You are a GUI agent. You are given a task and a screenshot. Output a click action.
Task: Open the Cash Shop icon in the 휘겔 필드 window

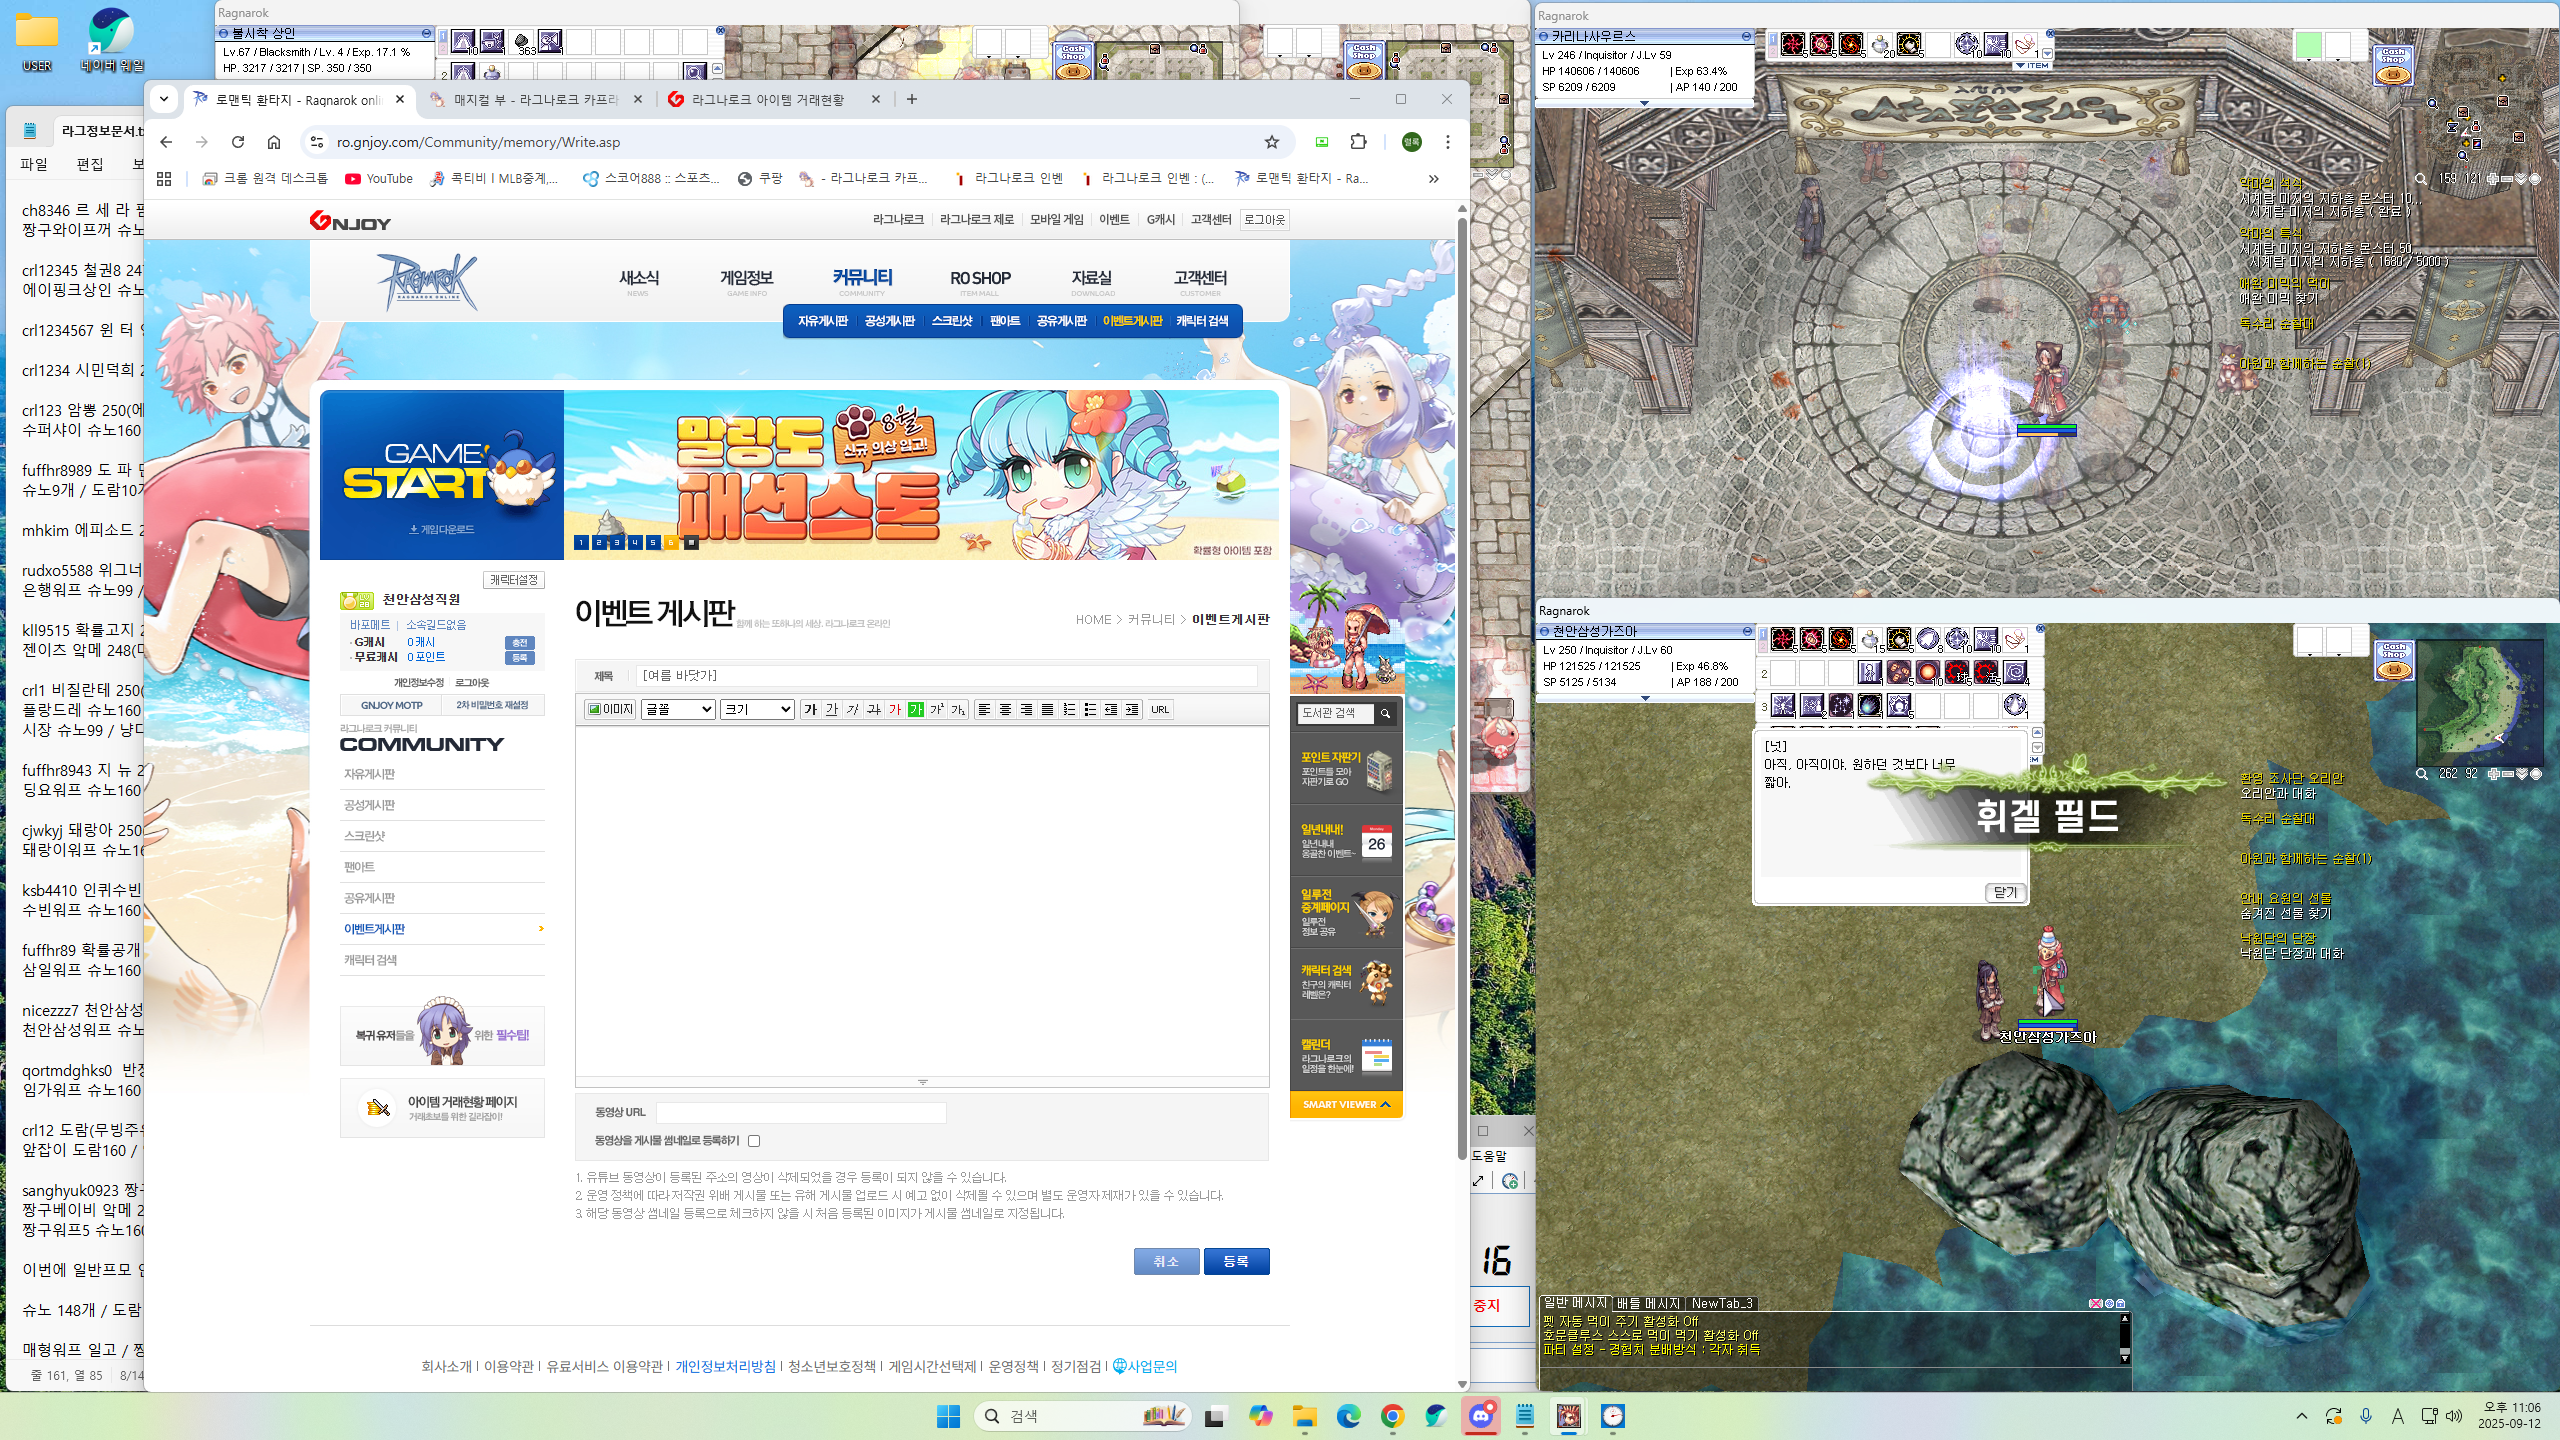[2393, 660]
